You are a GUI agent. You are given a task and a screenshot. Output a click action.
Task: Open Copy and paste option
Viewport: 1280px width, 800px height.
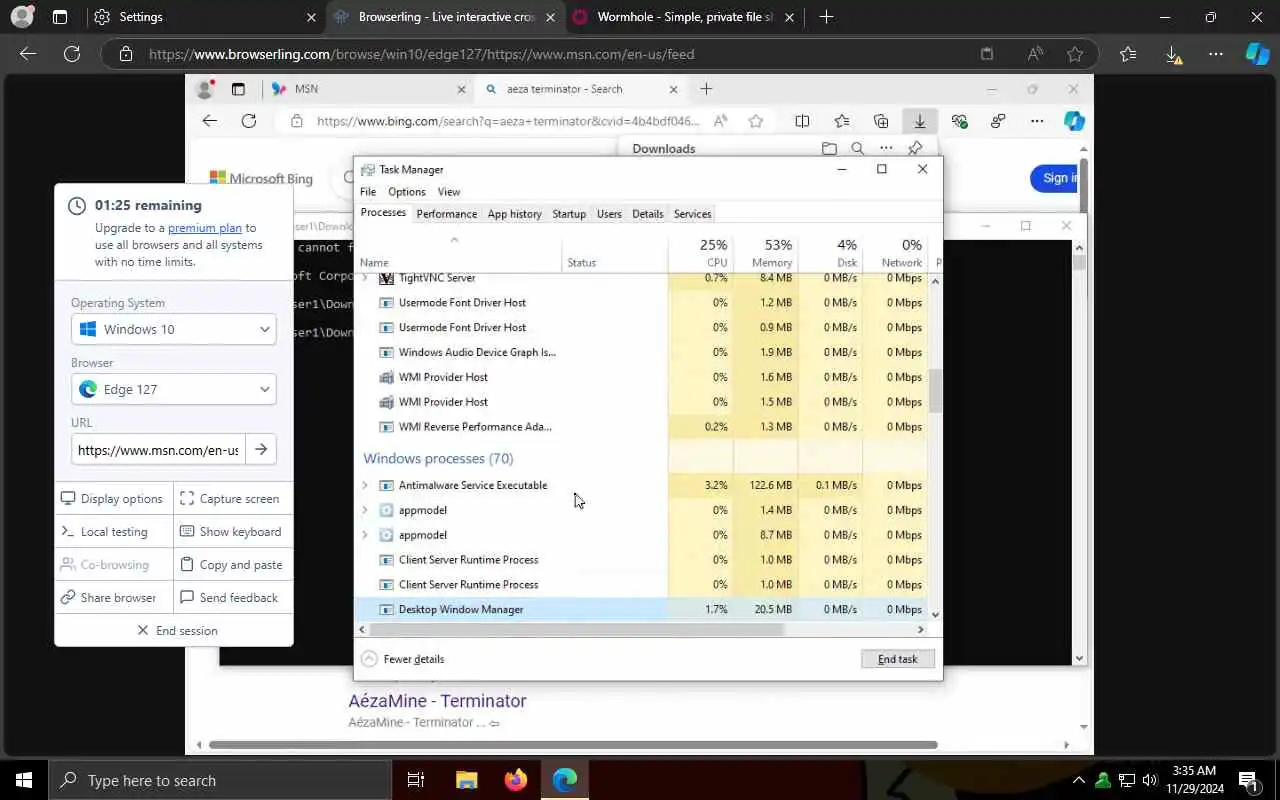coord(233,565)
